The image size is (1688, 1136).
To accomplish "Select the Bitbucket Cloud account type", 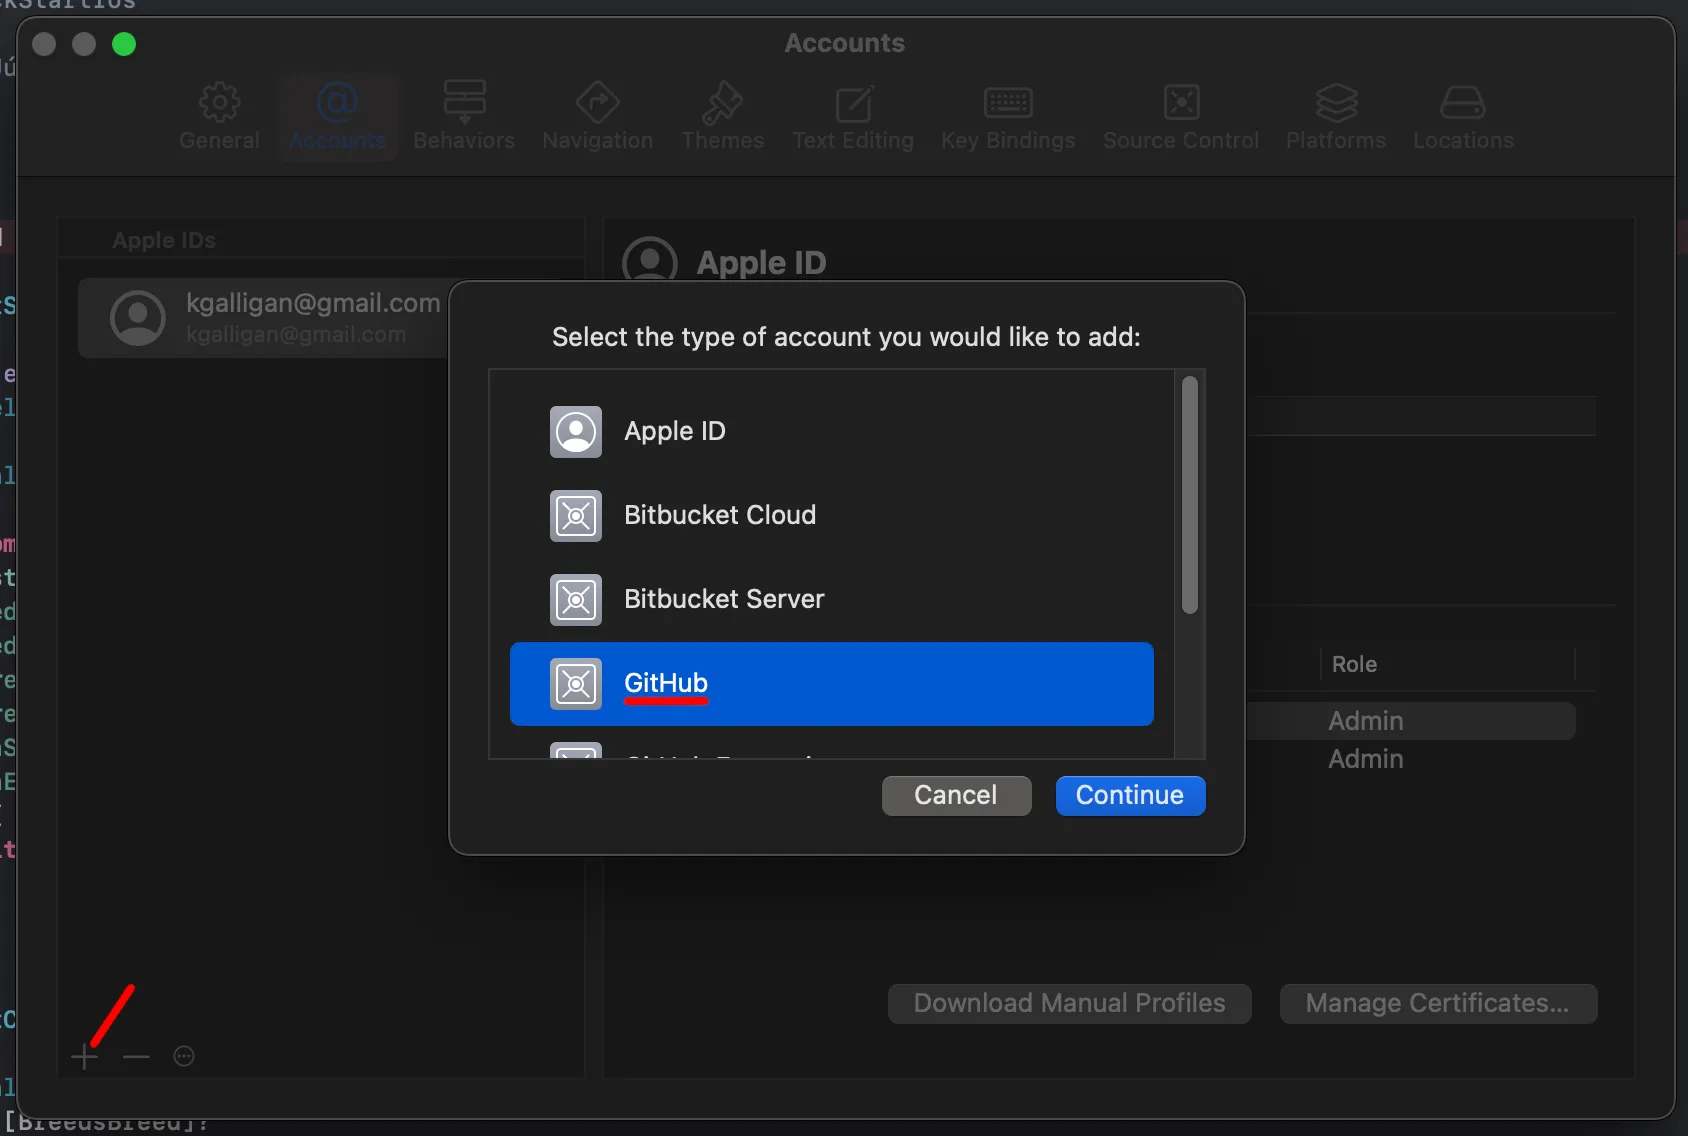I will 831,516.
